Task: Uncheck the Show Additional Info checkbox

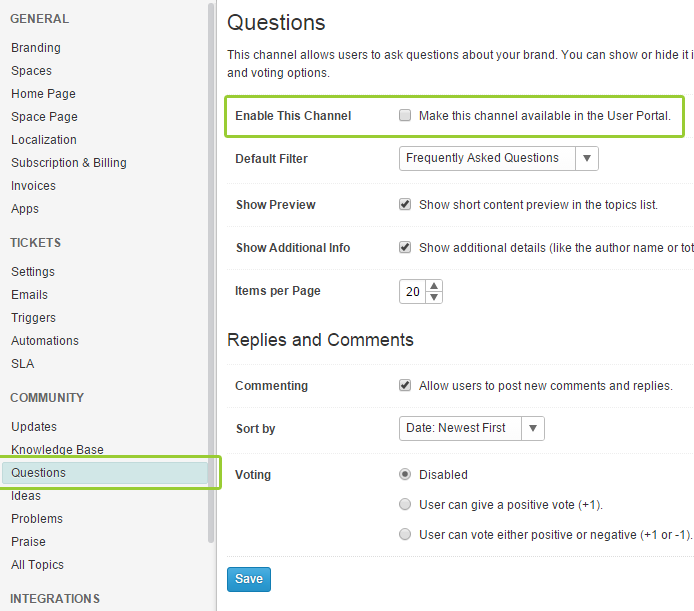Action: point(405,247)
